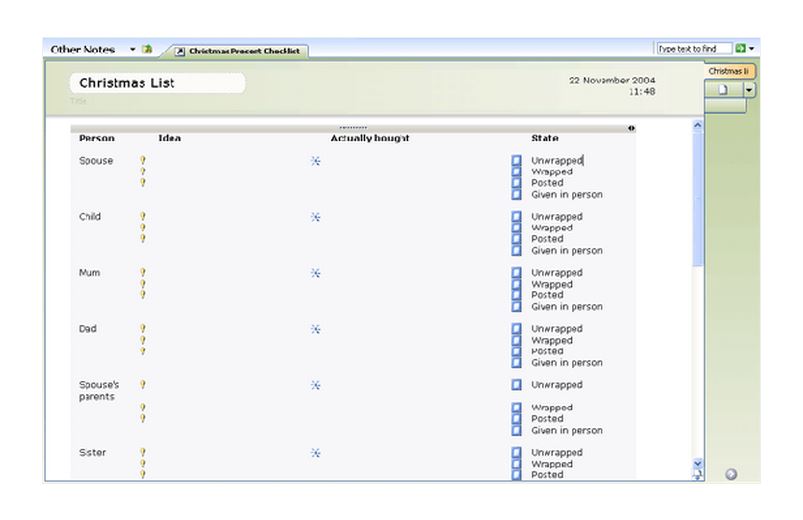Tick Given in person checkbox for Dad
Screen dimensions: 803x520
[517, 363]
